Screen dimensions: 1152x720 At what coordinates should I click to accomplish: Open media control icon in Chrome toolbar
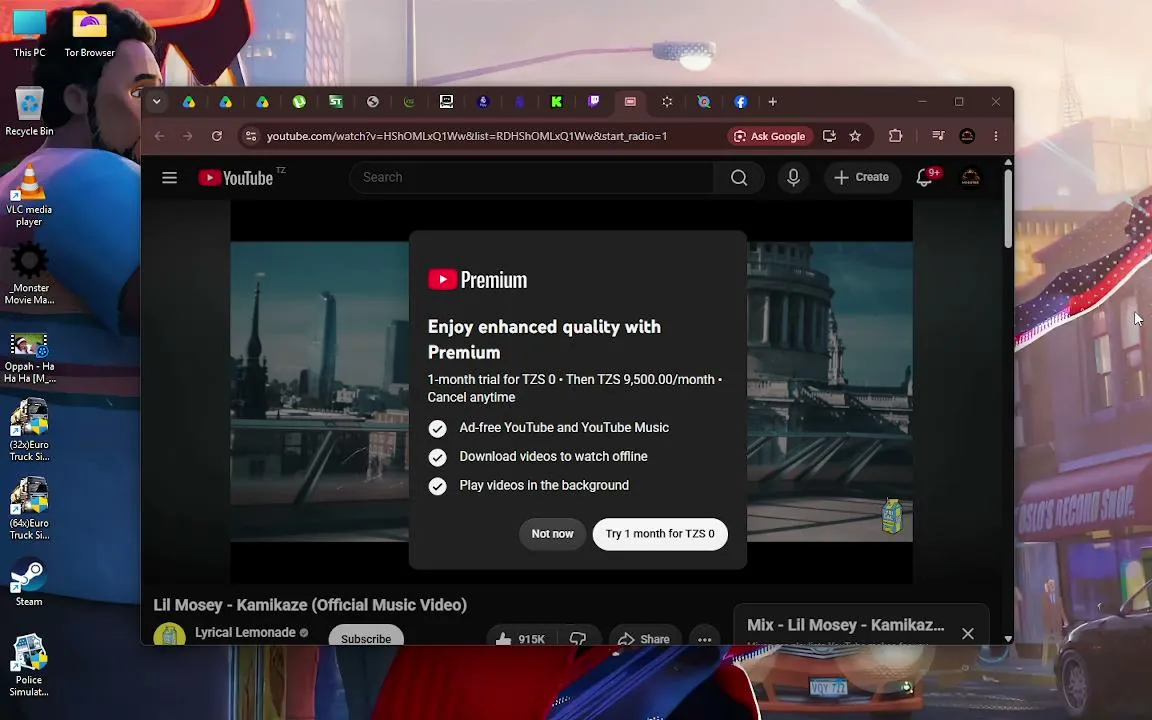click(x=938, y=136)
